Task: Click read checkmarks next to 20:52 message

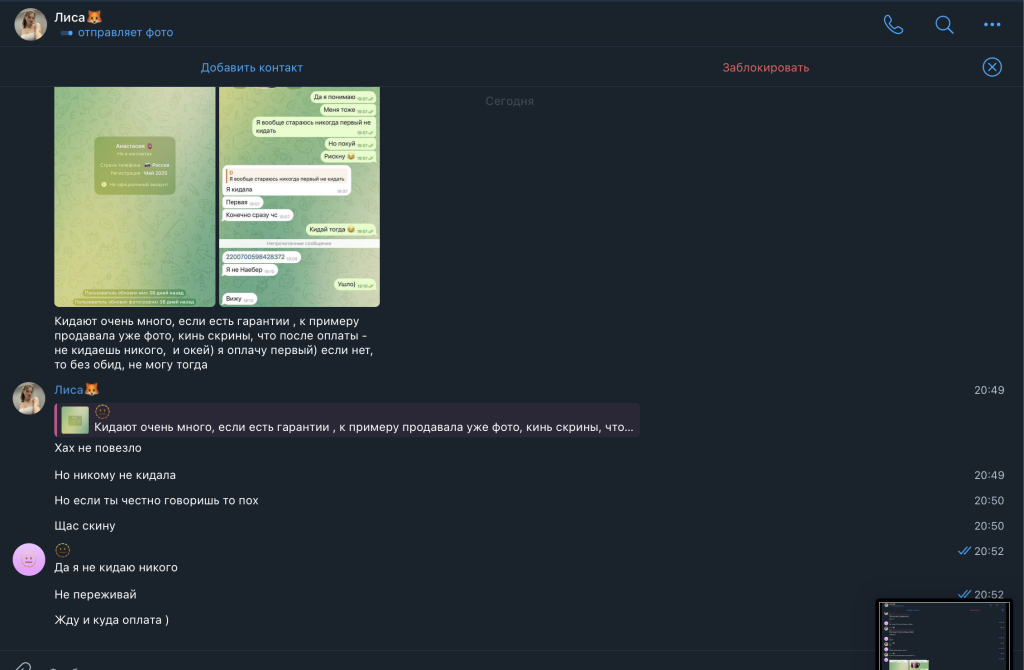Action: [964, 551]
